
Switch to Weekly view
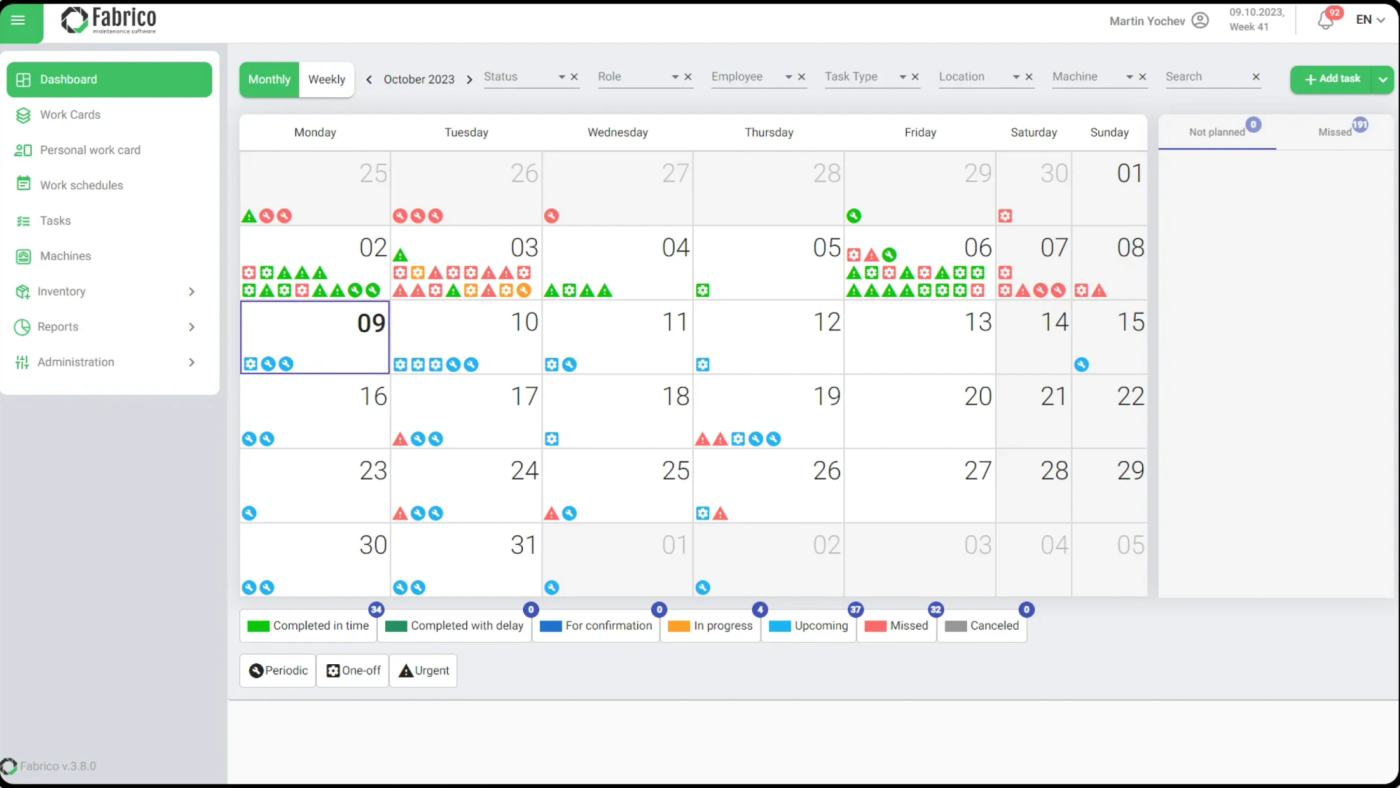[x=326, y=80]
